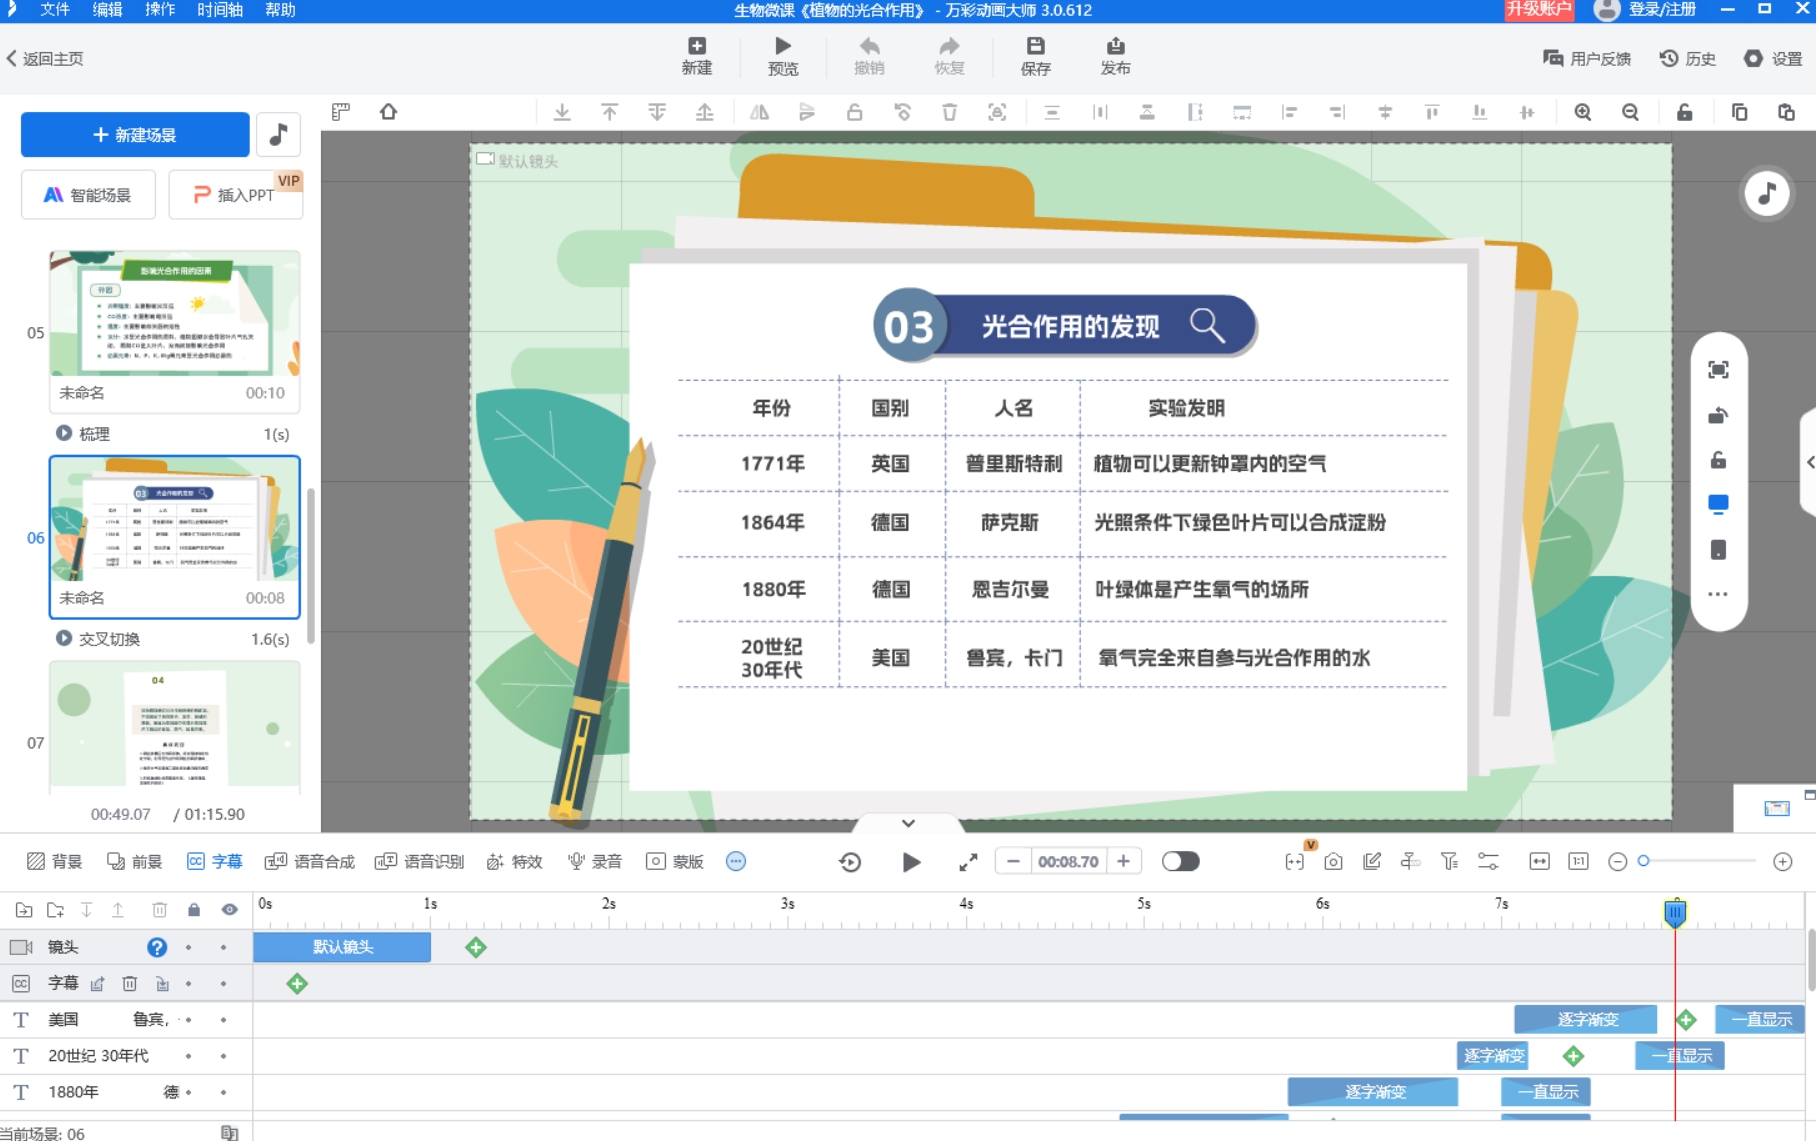
Task: Click the 新建场景 button
Action: [x=135, y=134]
